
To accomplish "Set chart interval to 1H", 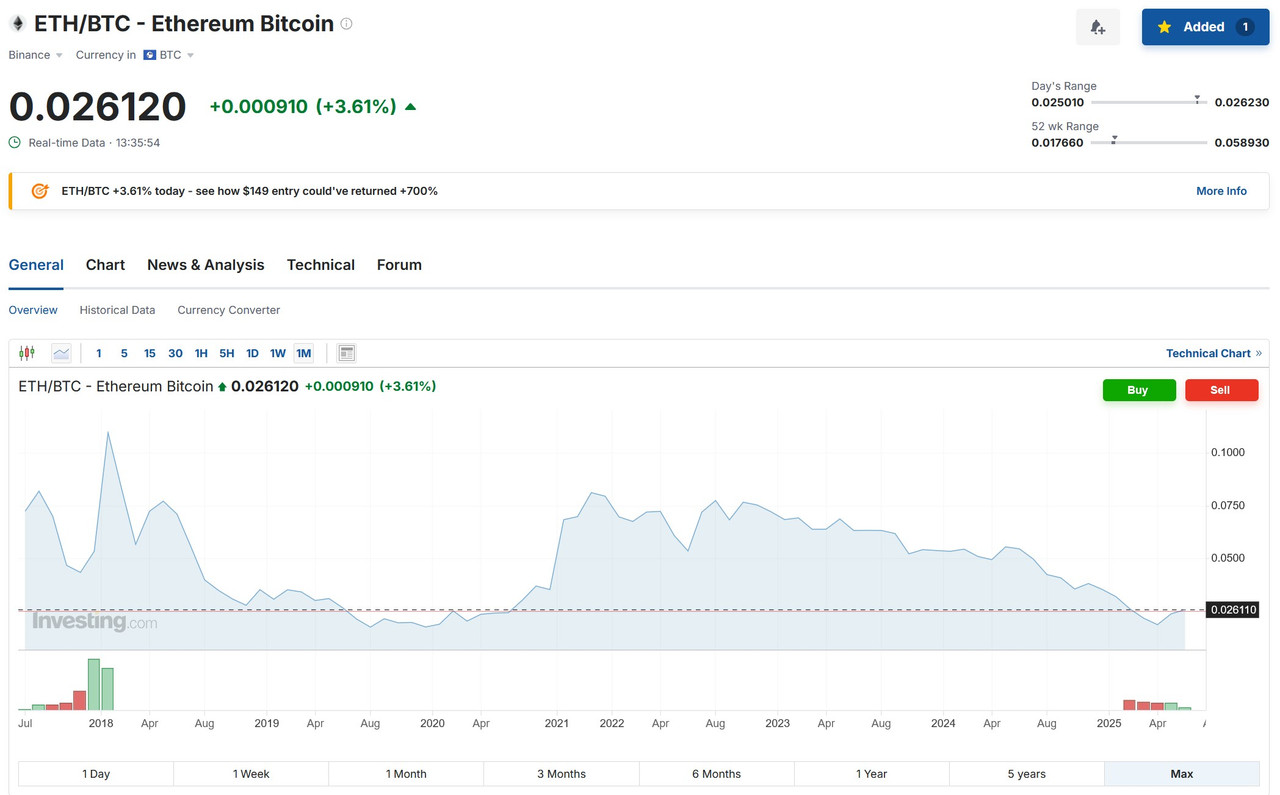I will pos(201,353).
